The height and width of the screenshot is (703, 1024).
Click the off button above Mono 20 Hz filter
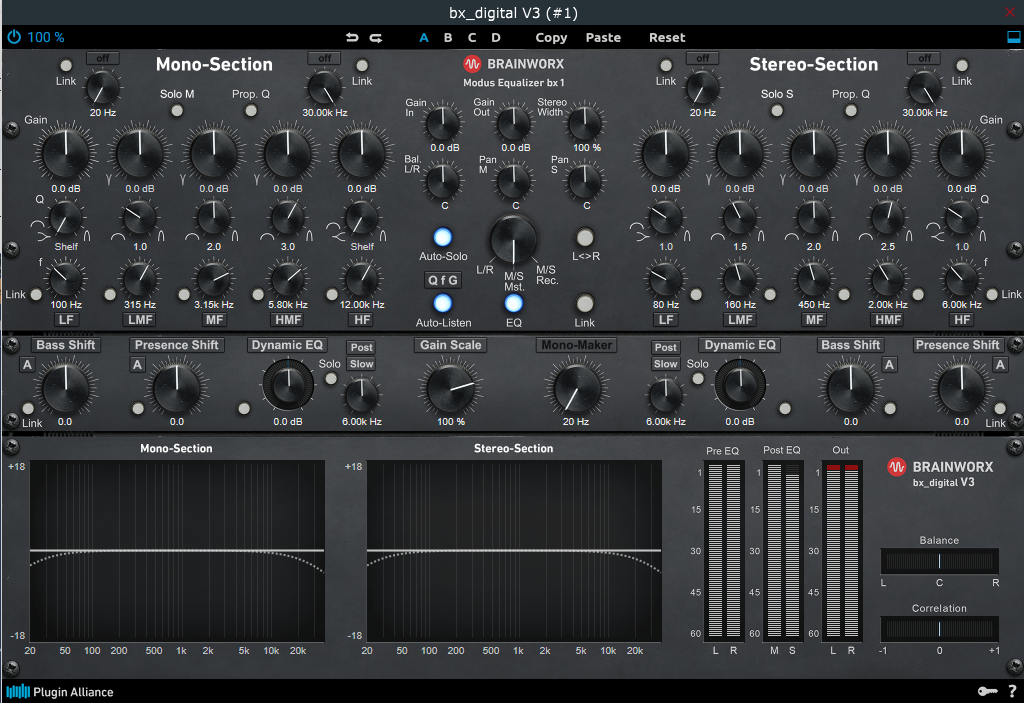(x=103, y=58)
